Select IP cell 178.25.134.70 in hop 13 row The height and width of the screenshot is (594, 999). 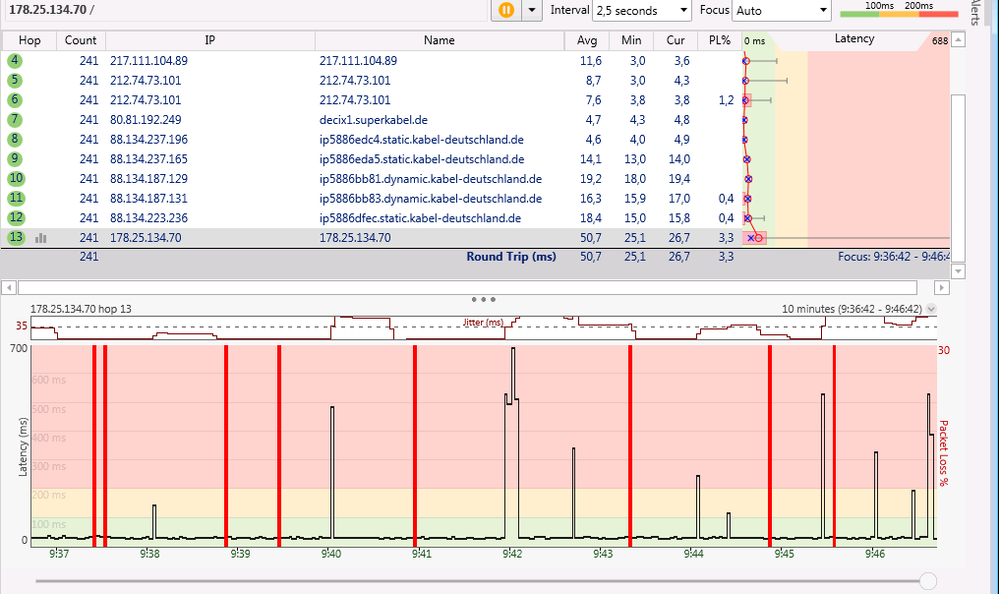pos(145,238)
